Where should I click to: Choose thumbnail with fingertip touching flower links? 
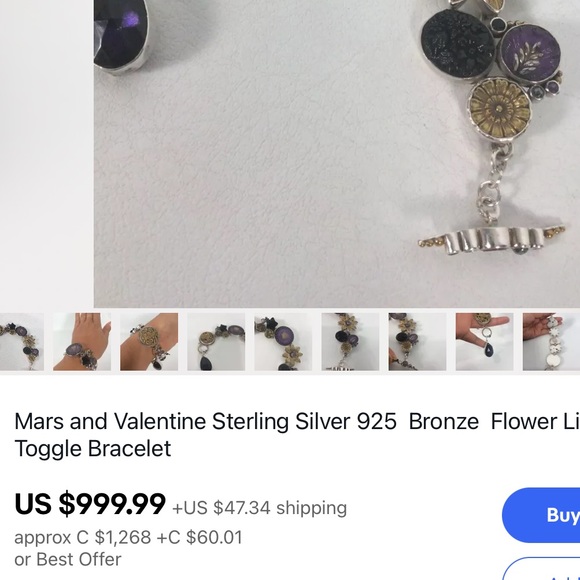click(x=417, y=341)
